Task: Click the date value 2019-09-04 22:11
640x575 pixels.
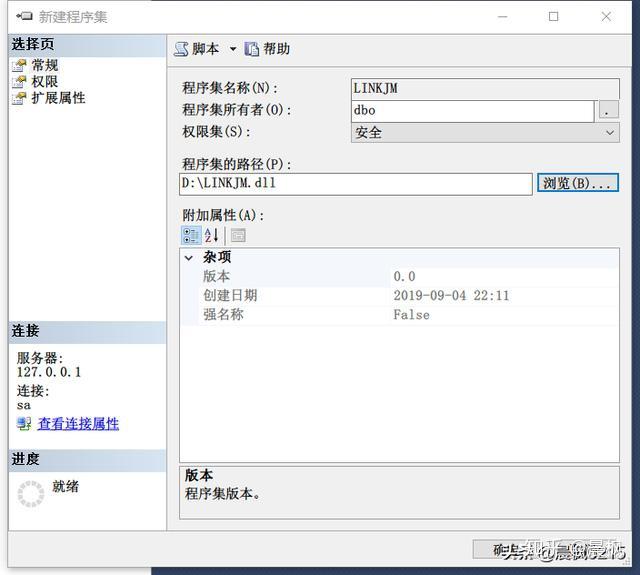Action: (451, 296)
